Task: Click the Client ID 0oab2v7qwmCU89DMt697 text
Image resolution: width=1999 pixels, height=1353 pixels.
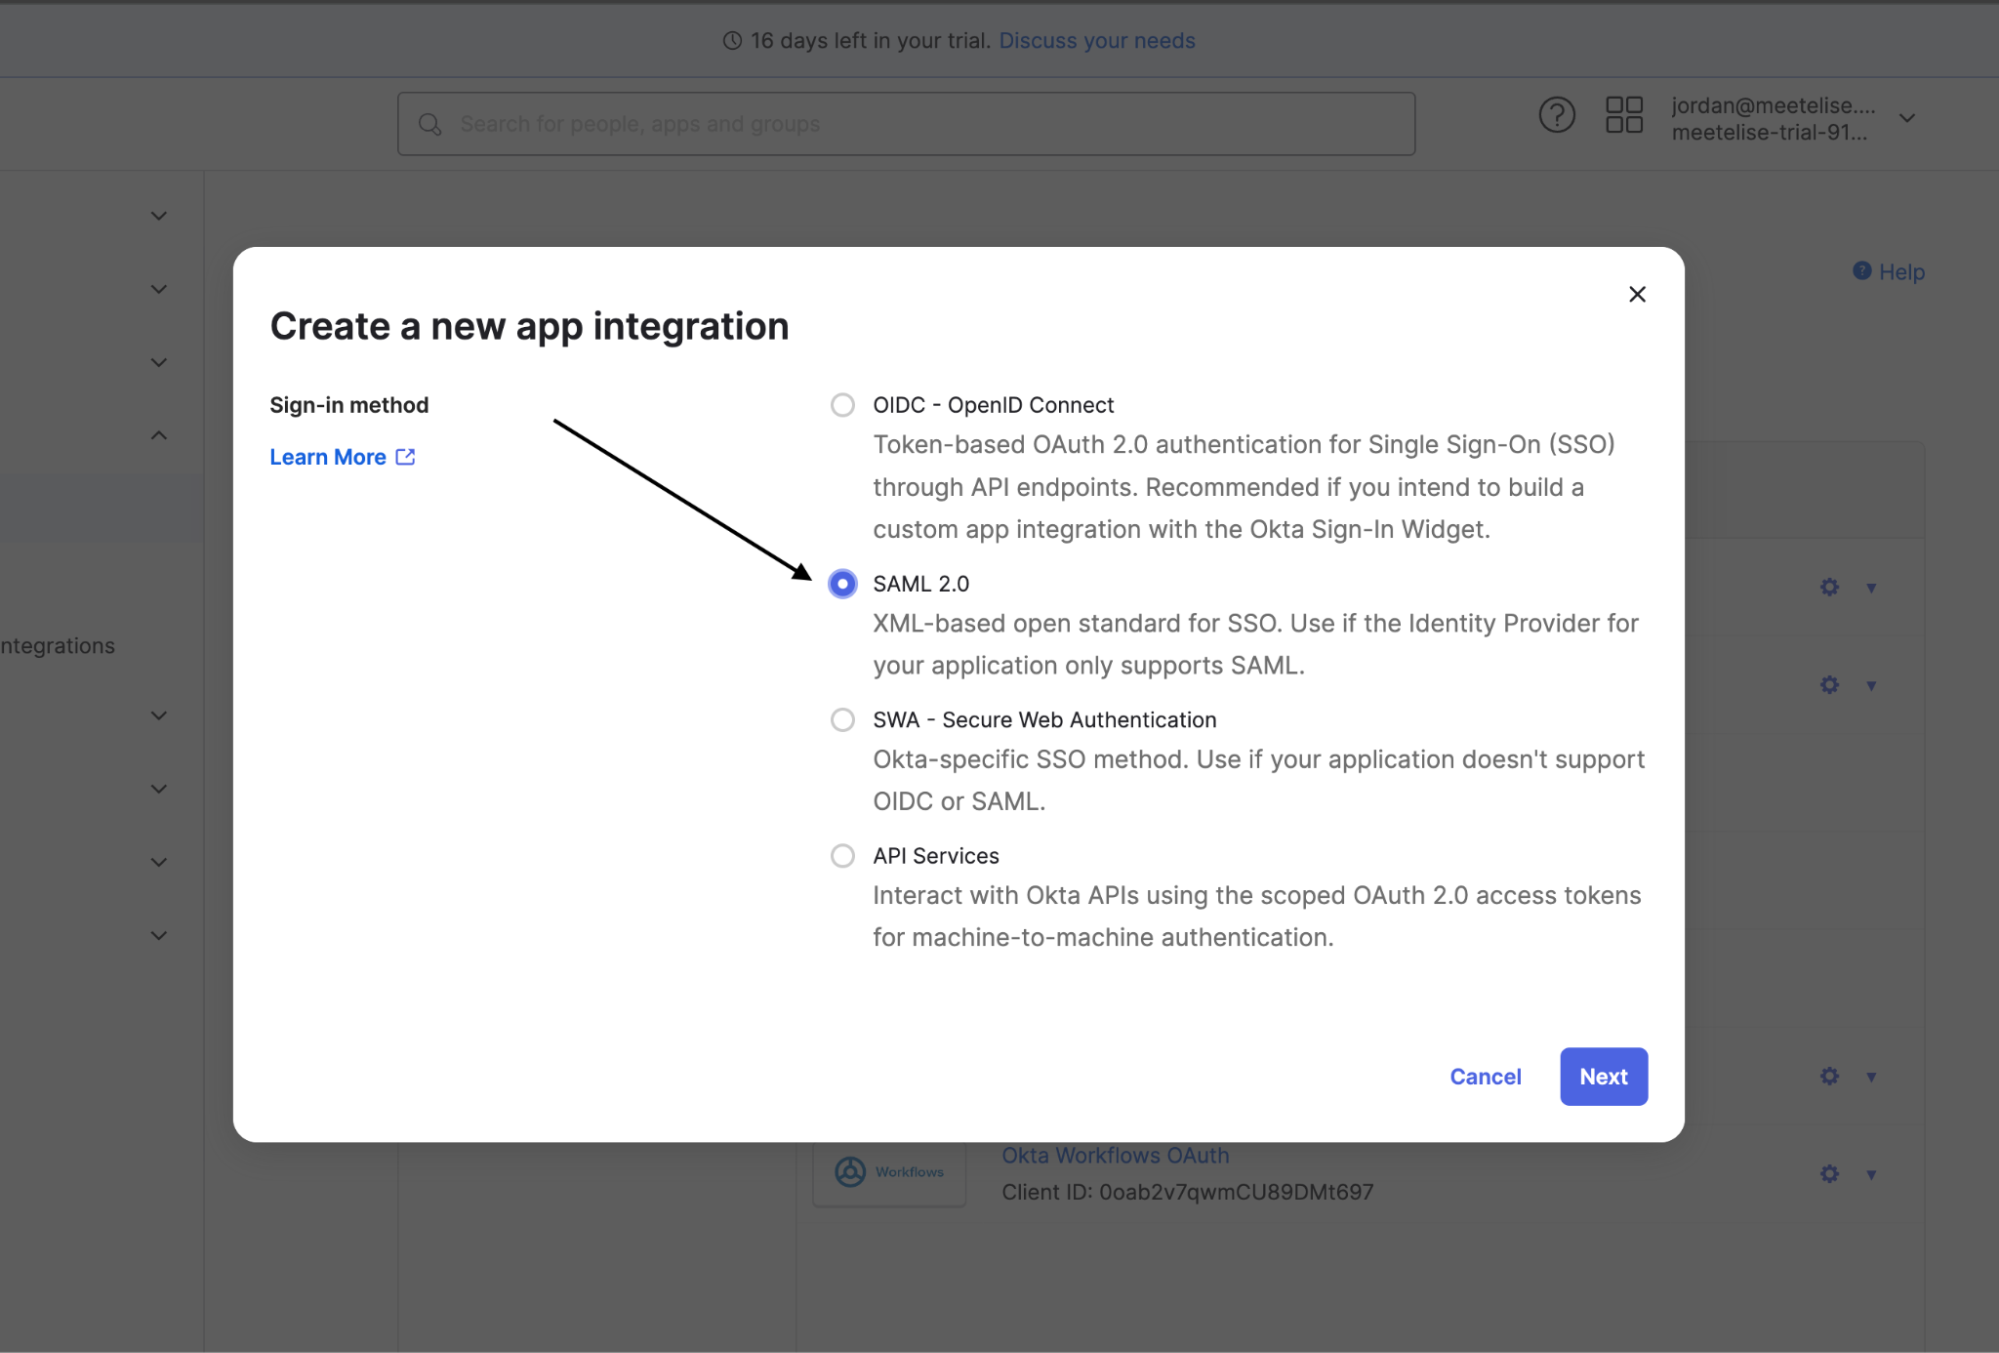Action: click(1187, 1192)
